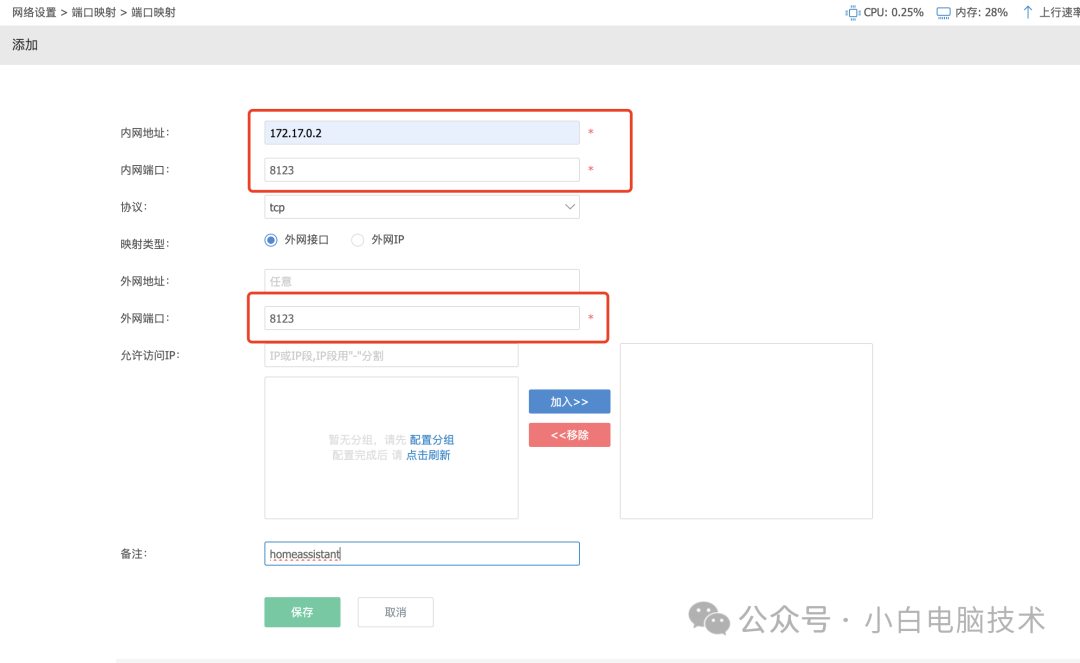1080x663 pixels.
Task: Click the upload speed arrow icon
Action: pos(1027,12)
